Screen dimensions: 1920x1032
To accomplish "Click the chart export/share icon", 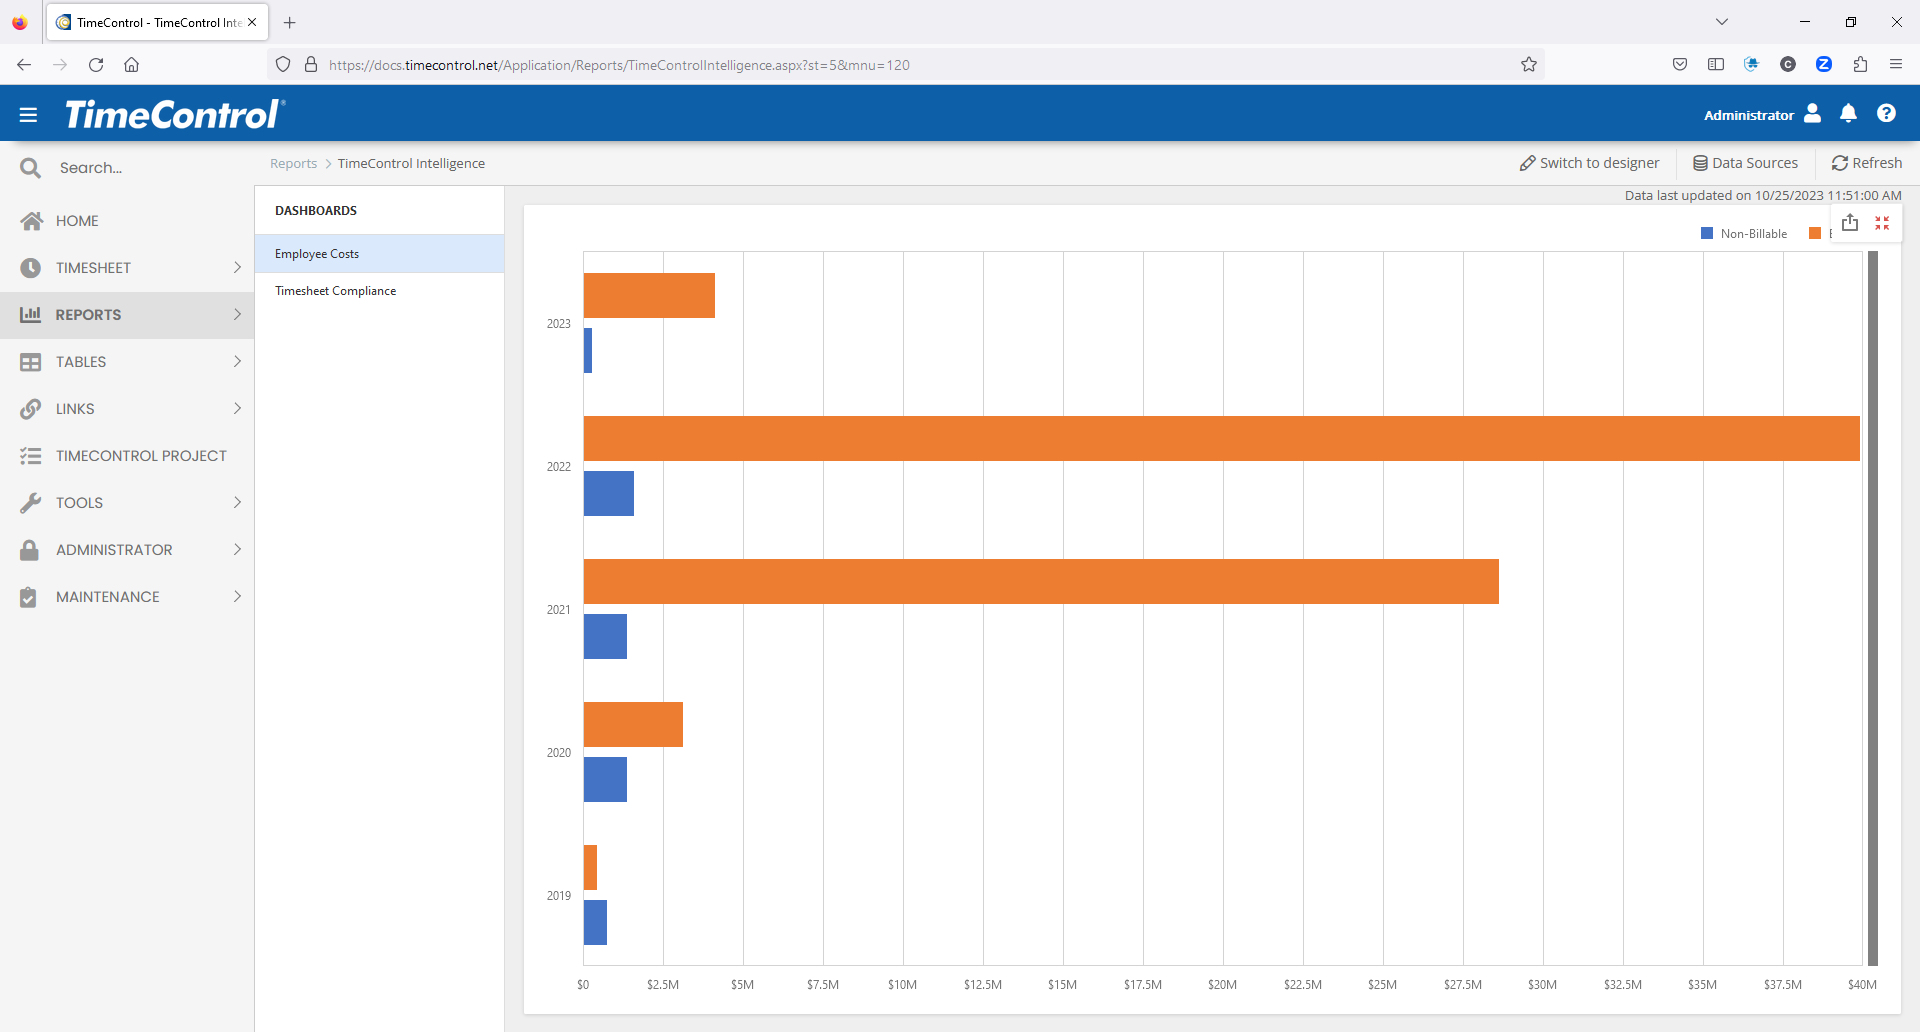I will point(1850,223).
